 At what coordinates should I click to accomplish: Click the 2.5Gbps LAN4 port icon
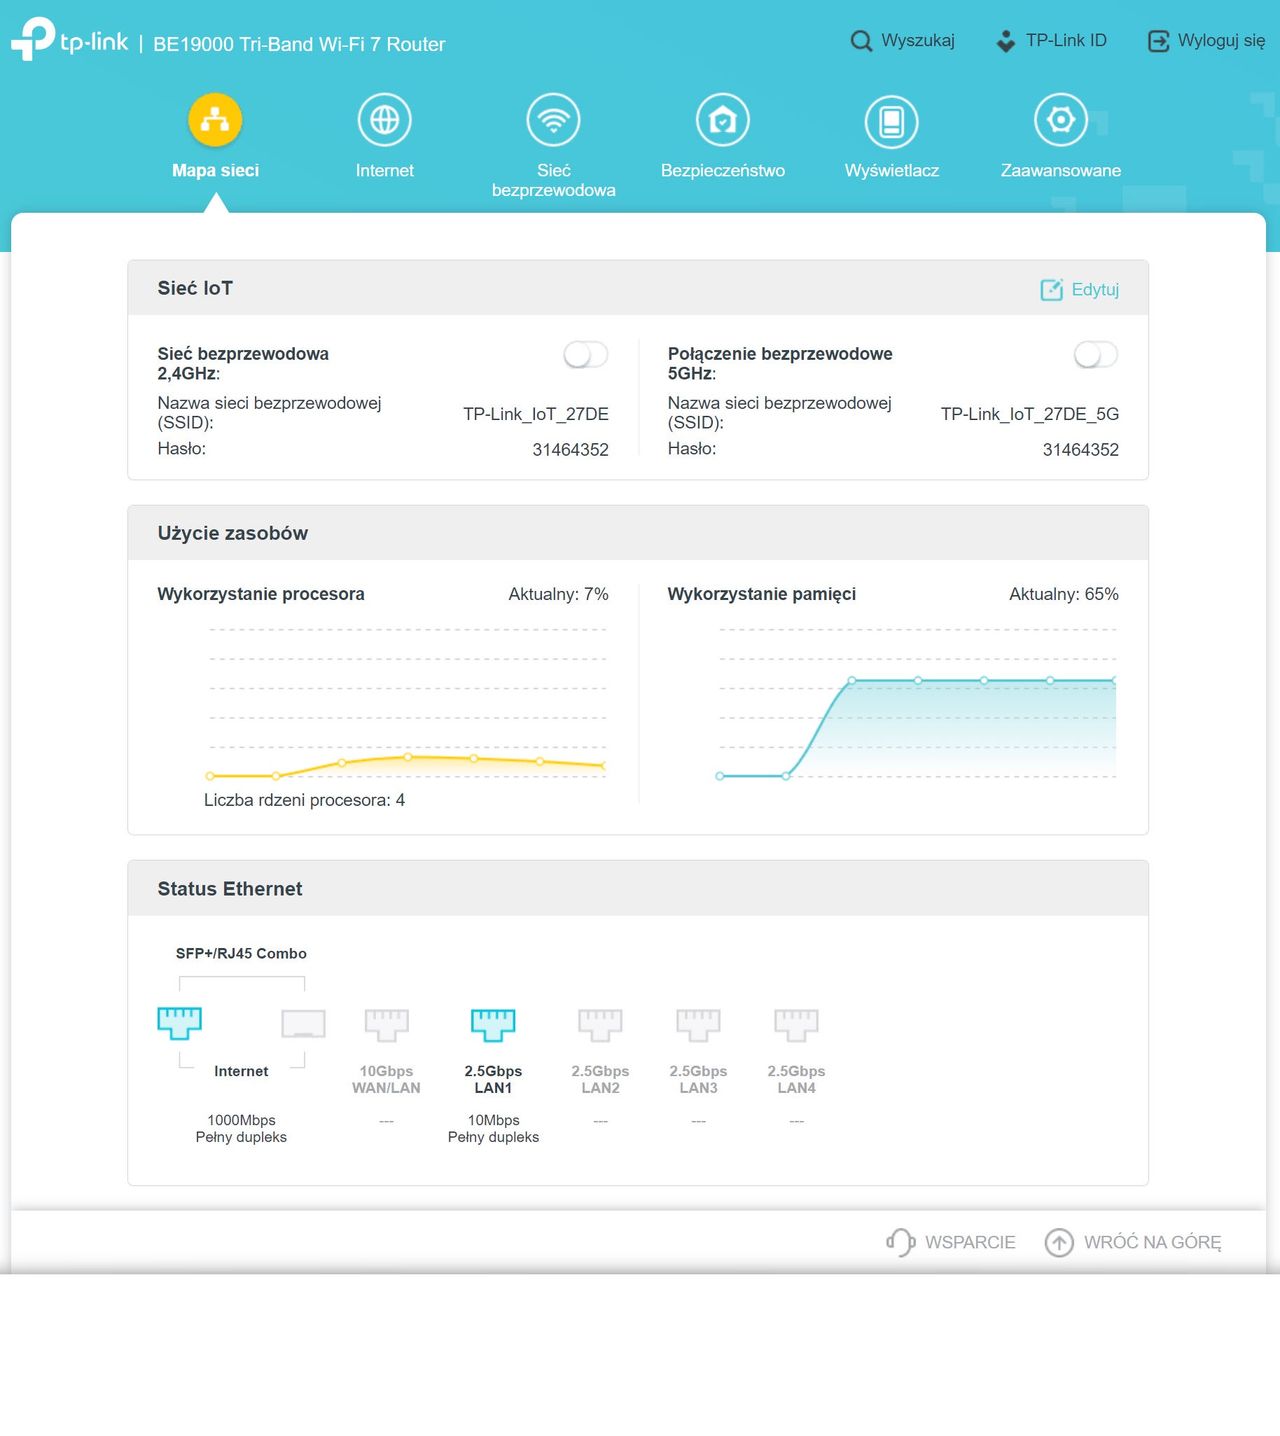(797, 1024)
